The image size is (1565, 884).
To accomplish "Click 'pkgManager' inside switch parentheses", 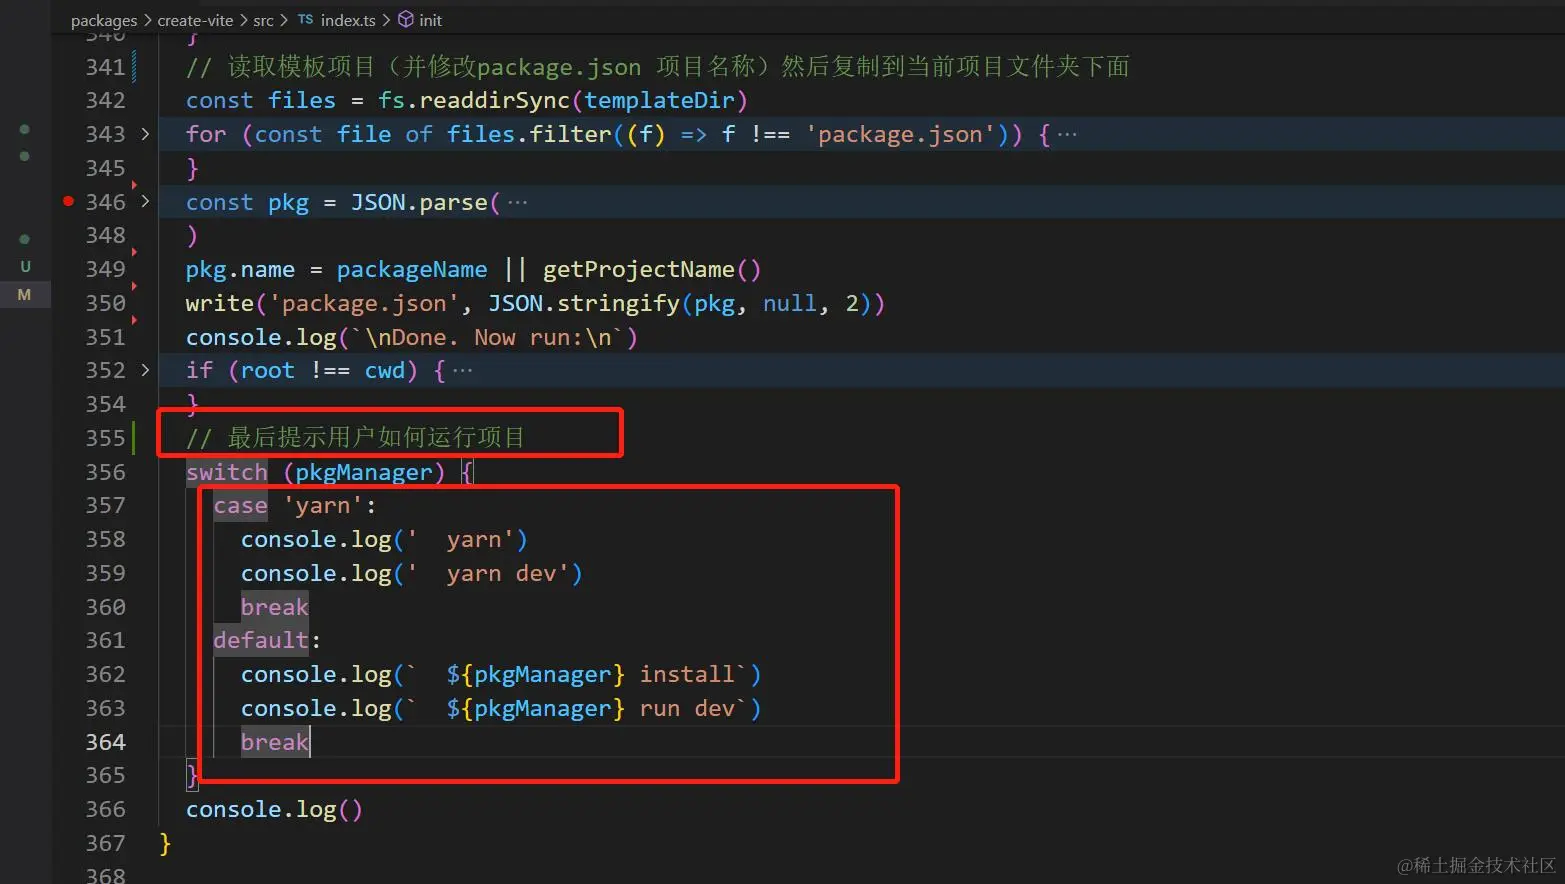I will pyautogui.click(x=364, y=472).
